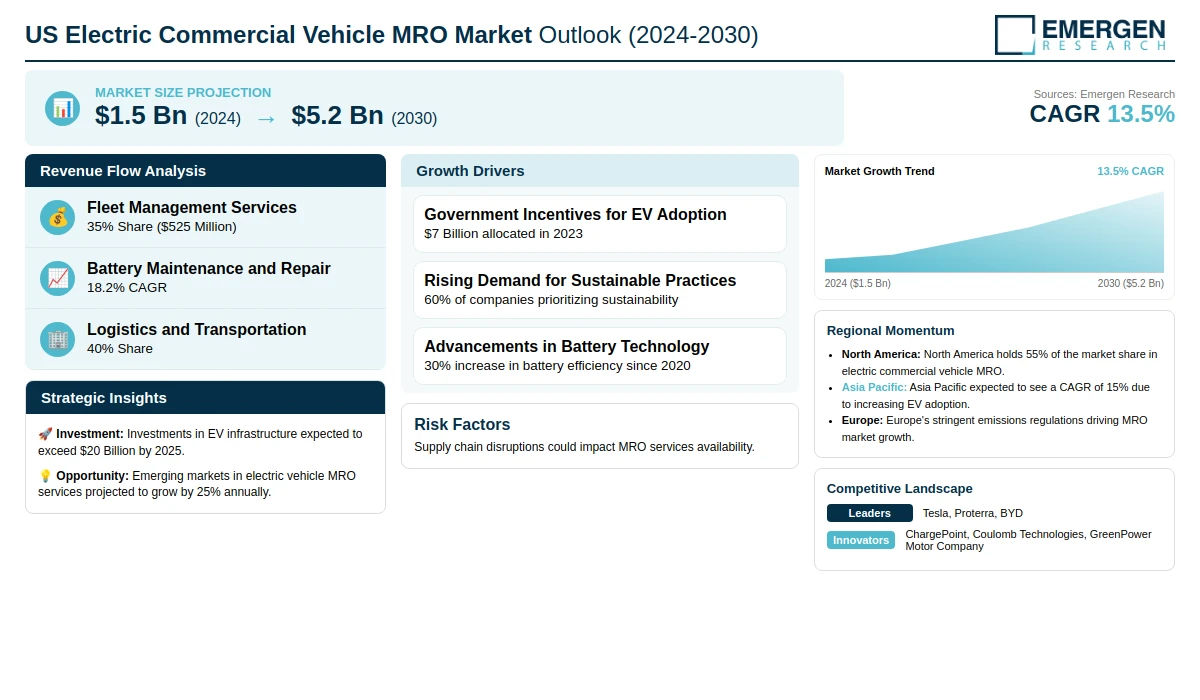Click the Risk Factors heading

pos(462,425)
